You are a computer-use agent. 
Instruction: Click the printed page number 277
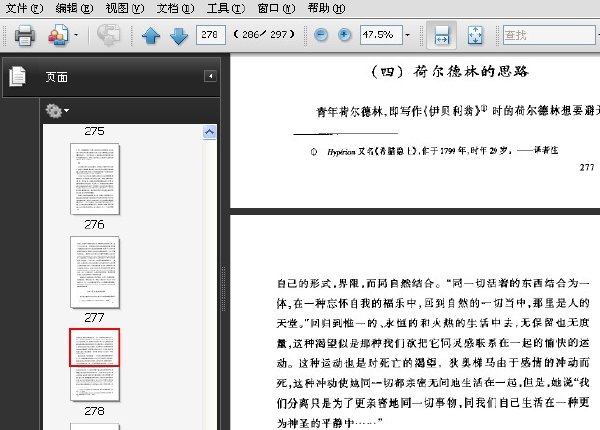point(587,167)
